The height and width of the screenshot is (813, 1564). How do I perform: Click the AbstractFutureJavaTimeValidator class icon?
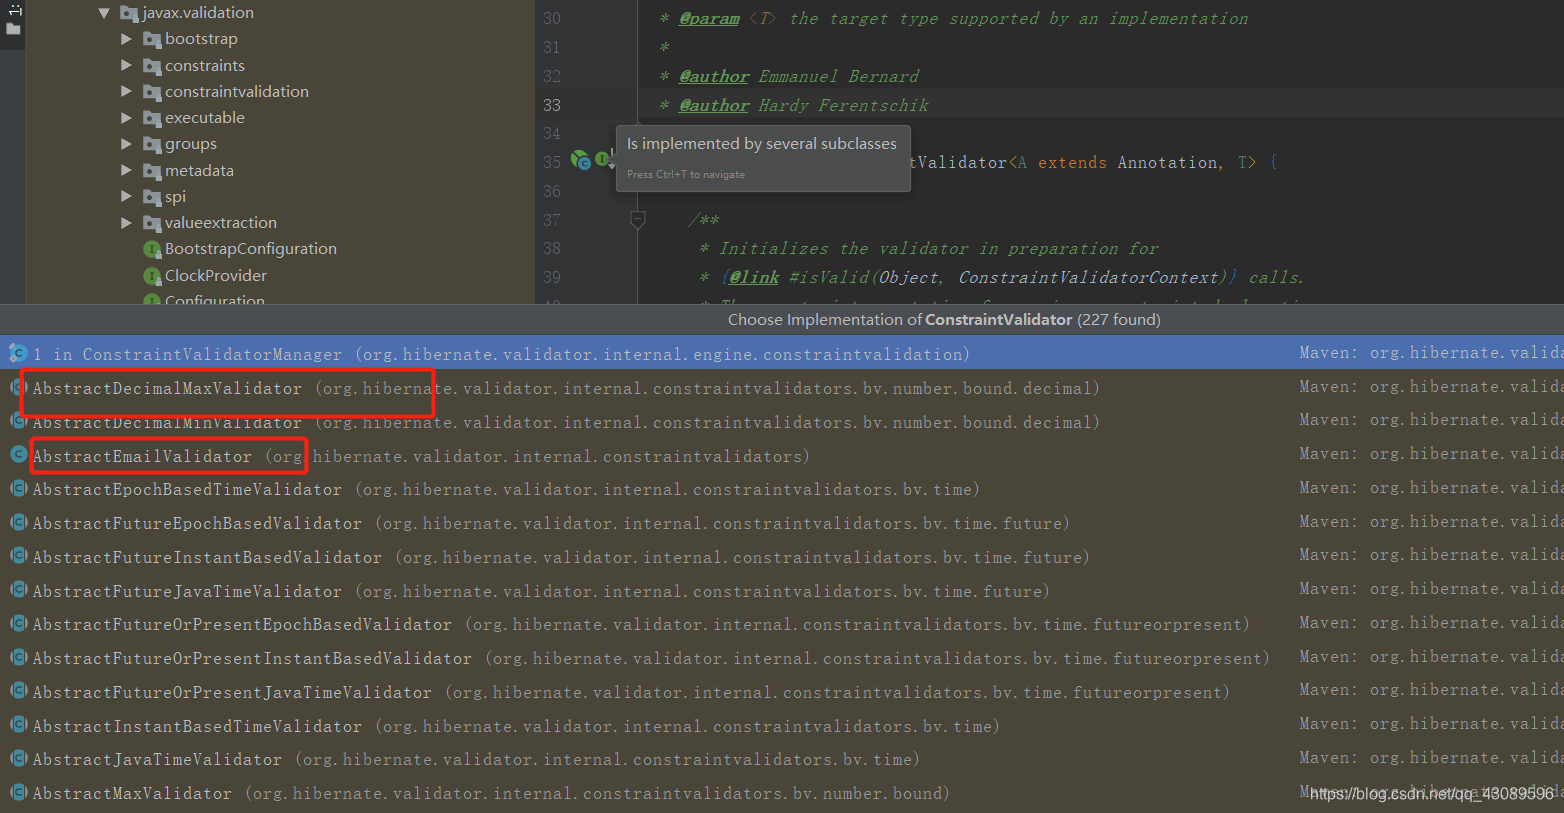18,590
